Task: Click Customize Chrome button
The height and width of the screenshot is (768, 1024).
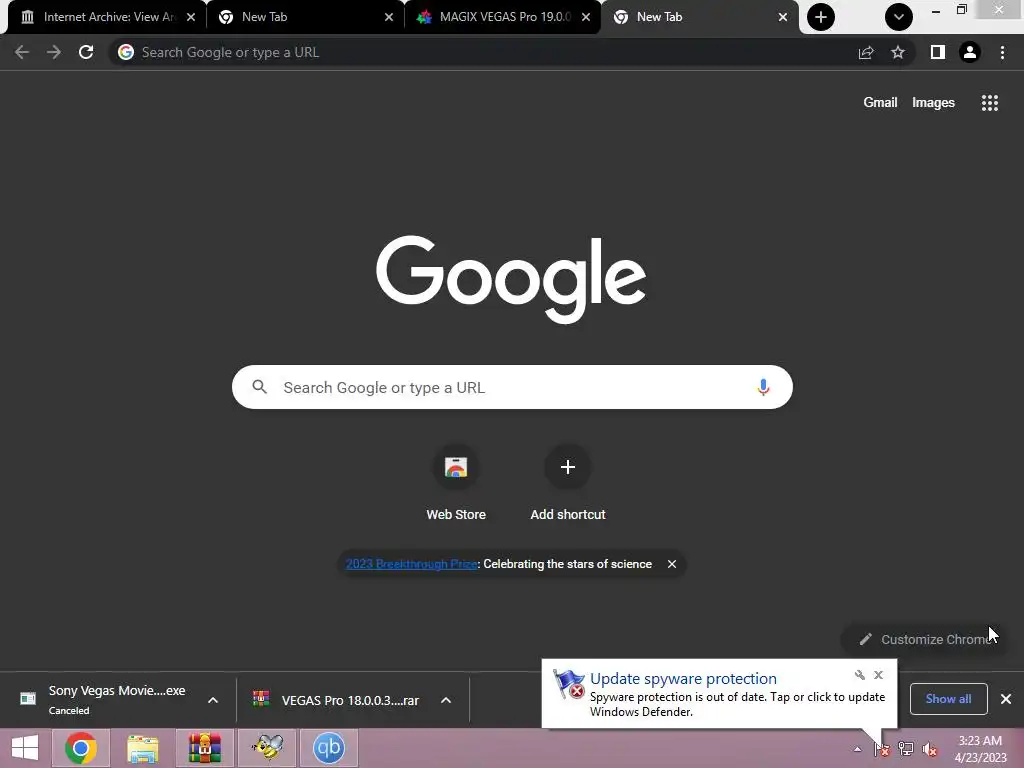Action: click(925, 639)
